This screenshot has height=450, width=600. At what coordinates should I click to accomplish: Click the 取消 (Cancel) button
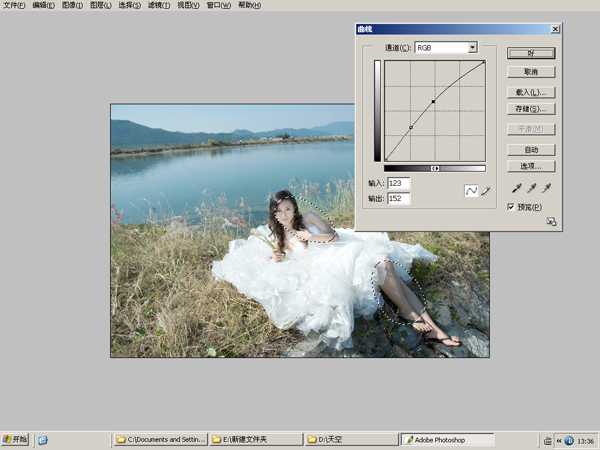point(531,72)
